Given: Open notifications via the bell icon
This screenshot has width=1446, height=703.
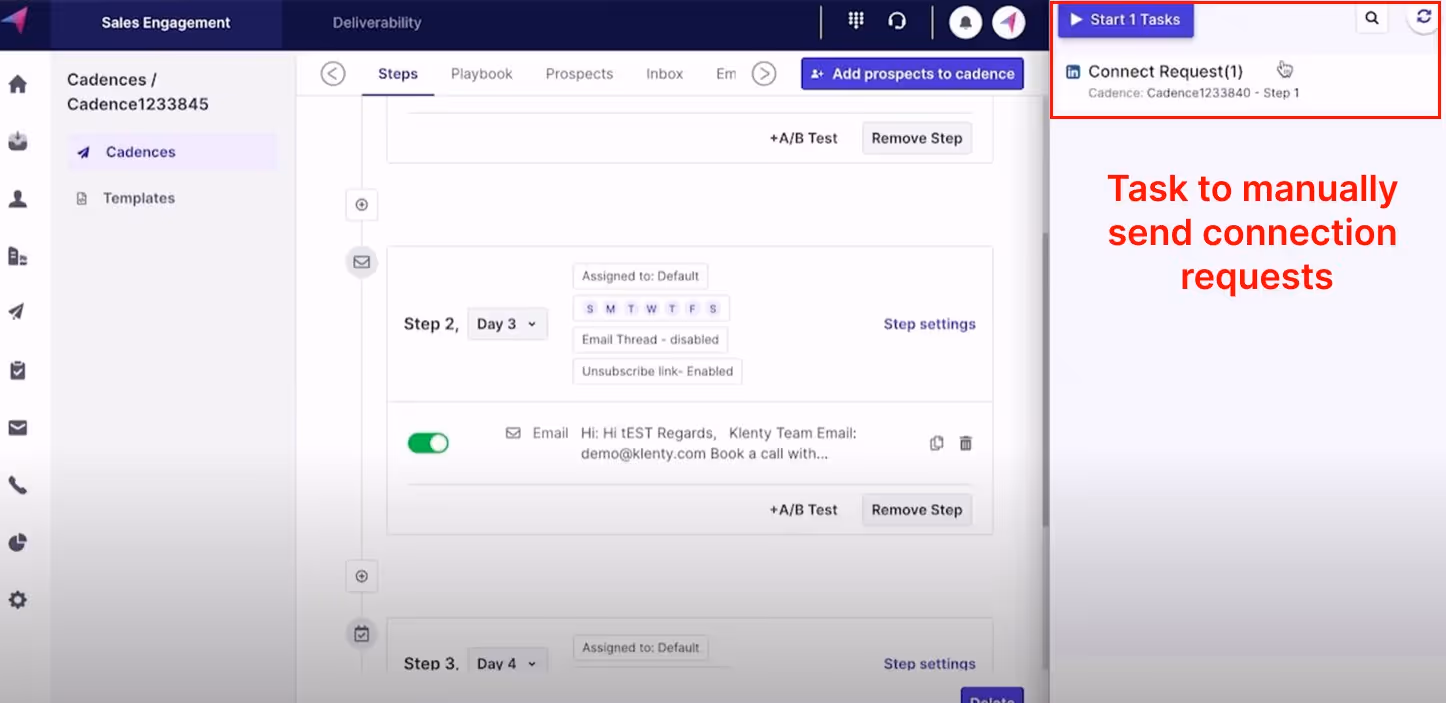Looking at the screenshot, I should tap(966, 20).
